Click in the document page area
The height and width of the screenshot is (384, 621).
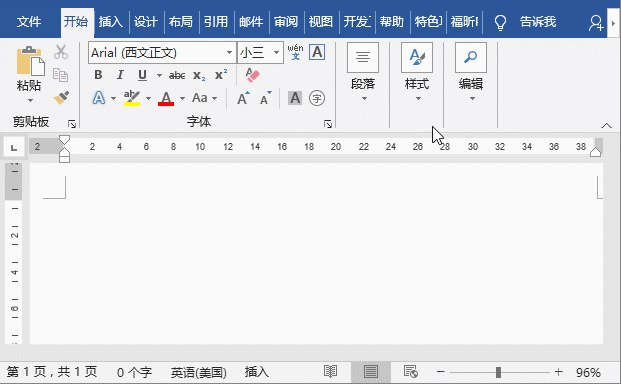pos(316,253)
